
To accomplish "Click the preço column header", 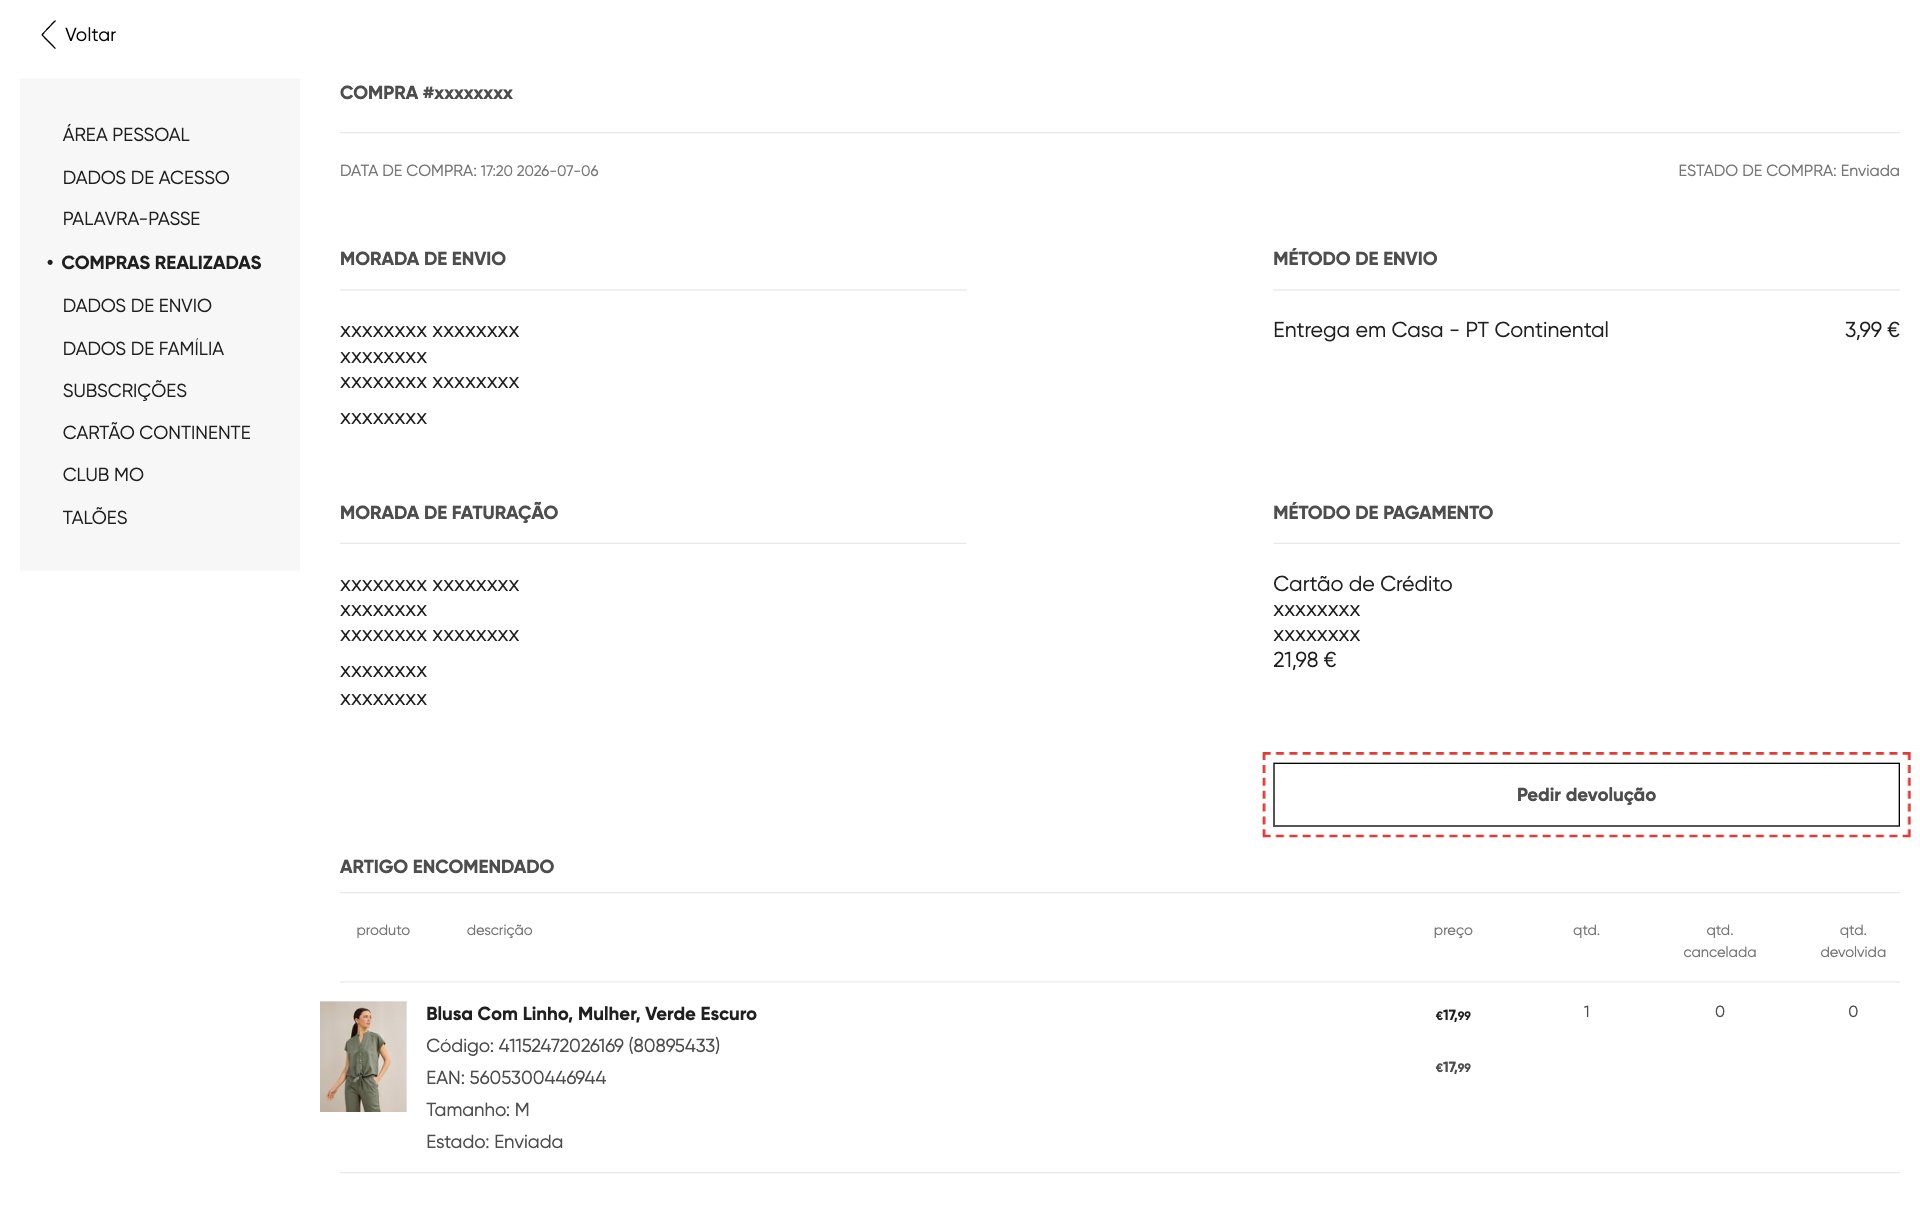I will (1453, 931).
